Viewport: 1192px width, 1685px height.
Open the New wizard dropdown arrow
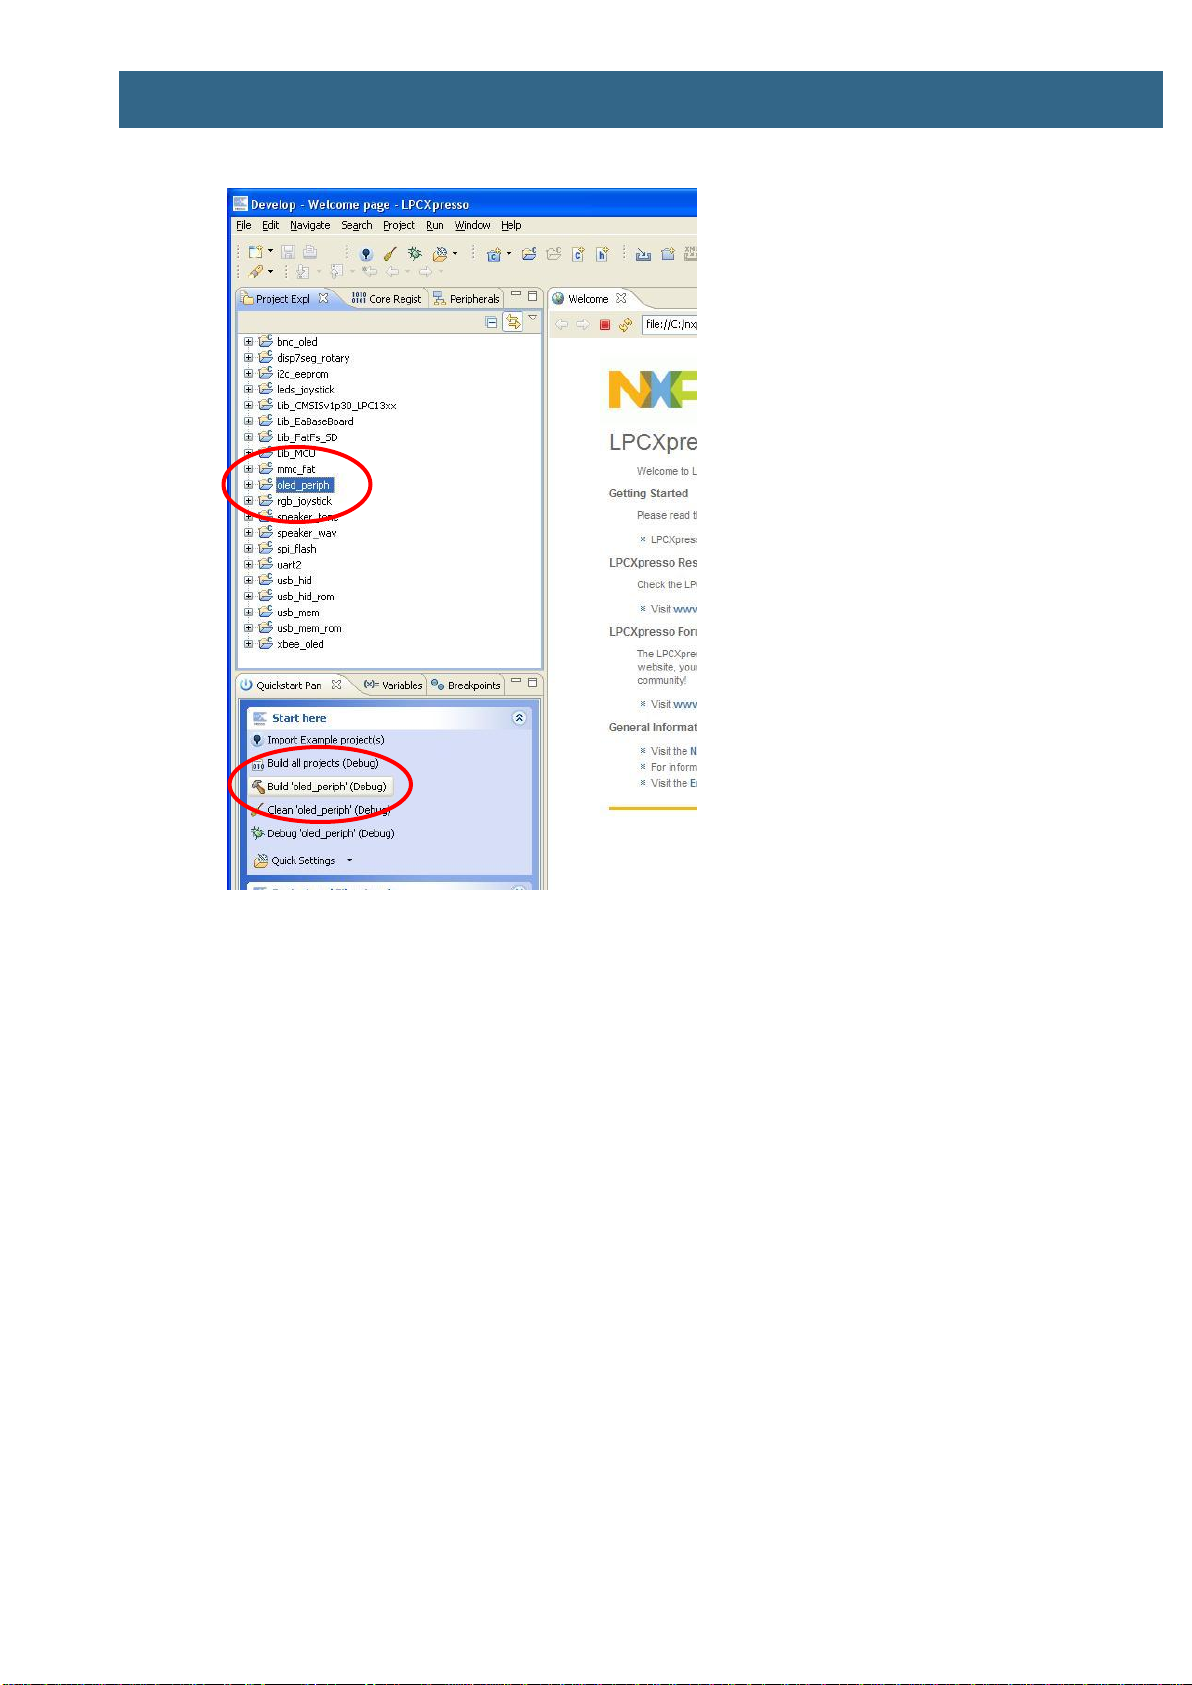click(270, 253)
